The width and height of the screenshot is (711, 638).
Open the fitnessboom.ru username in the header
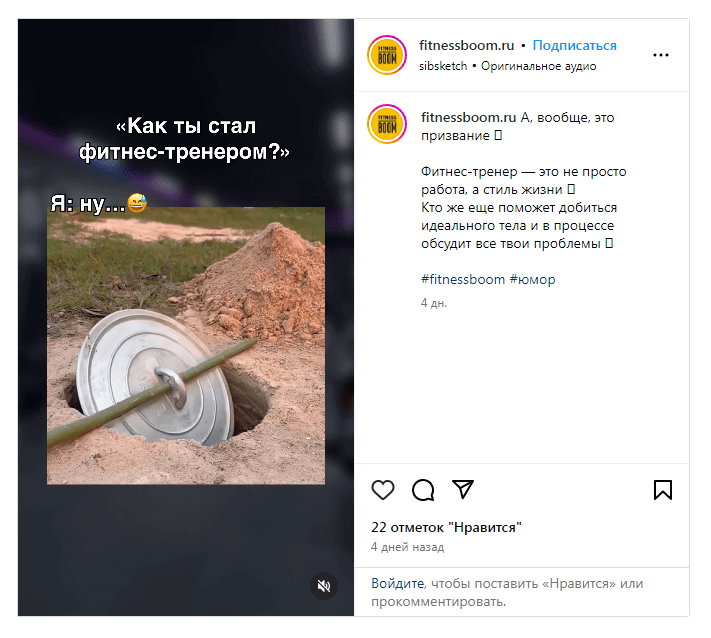point(467,45)
